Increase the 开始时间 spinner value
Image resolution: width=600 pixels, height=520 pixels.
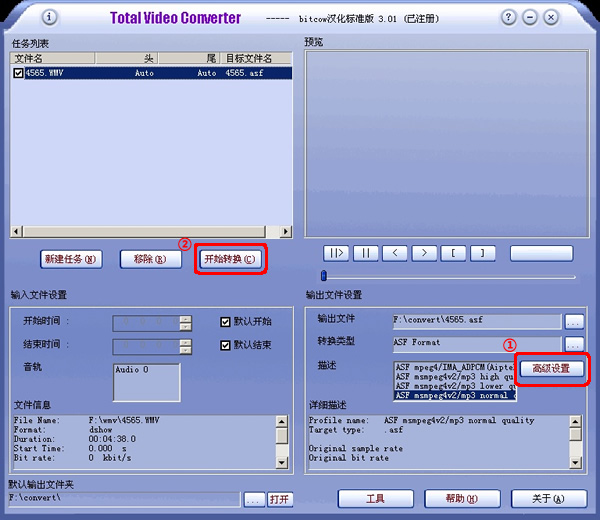click(x=185, y=318)
